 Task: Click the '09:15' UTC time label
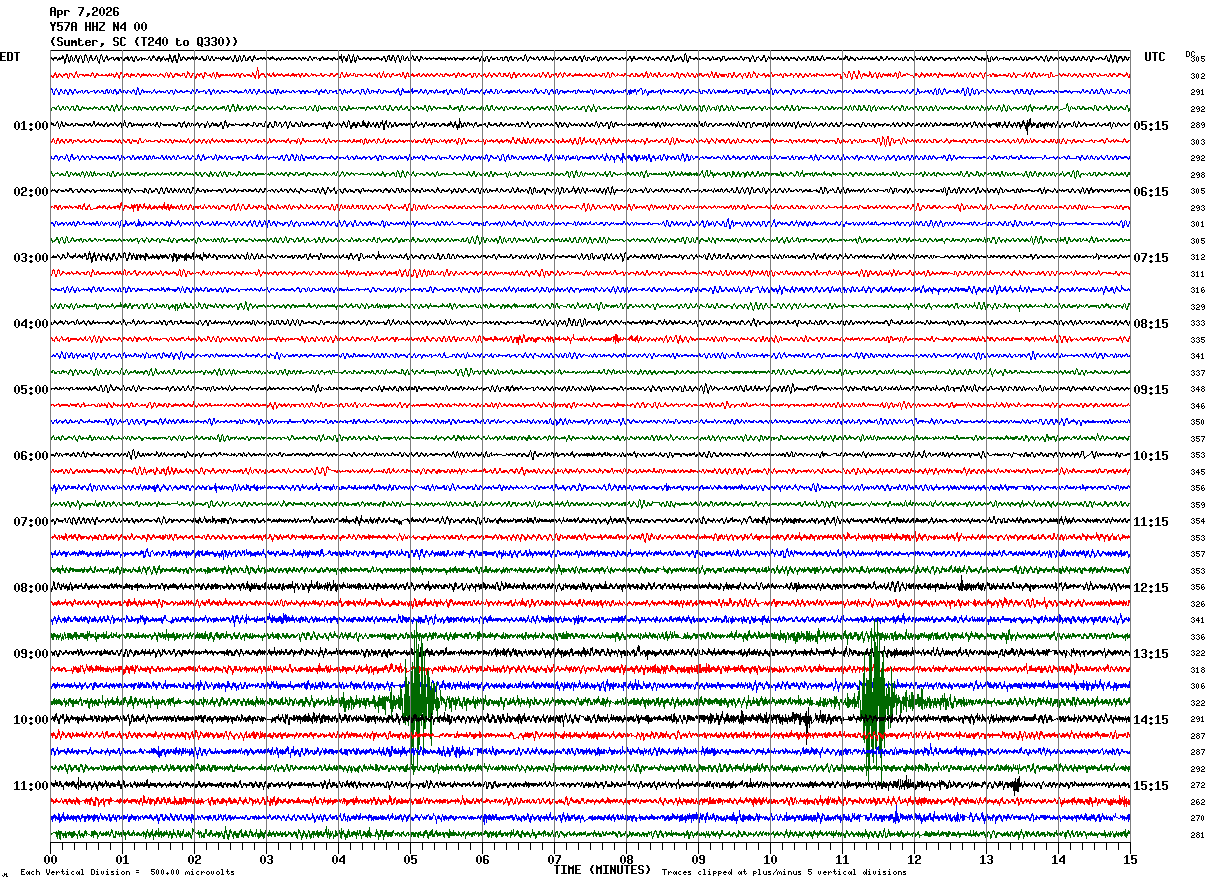tap(1151, 390)
